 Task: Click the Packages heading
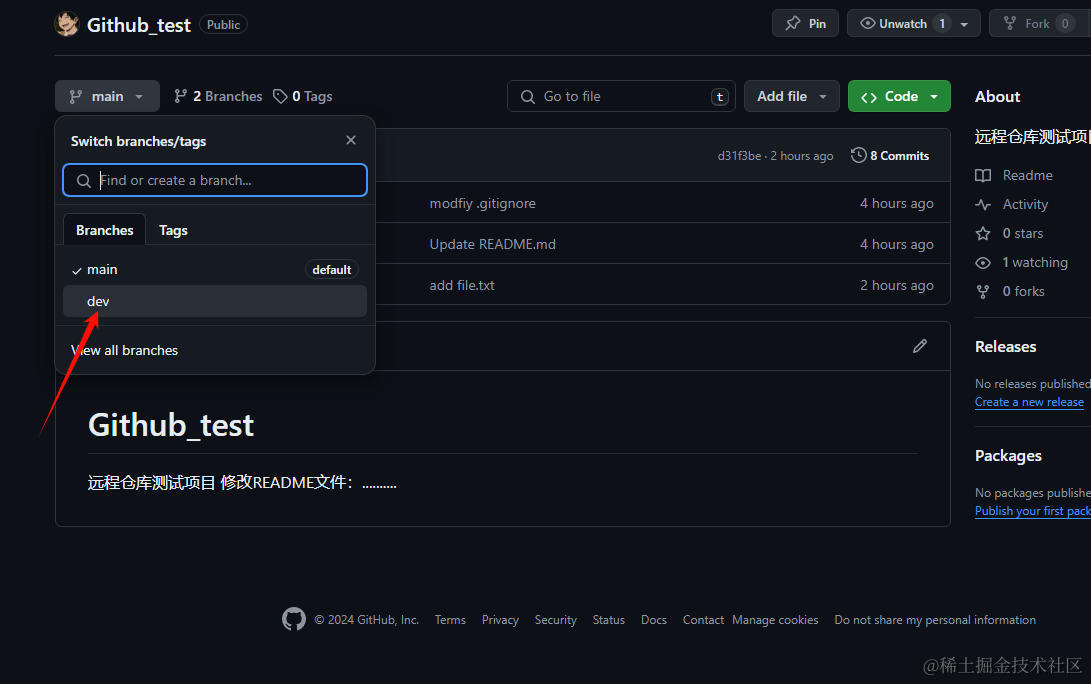[1008, 456]
